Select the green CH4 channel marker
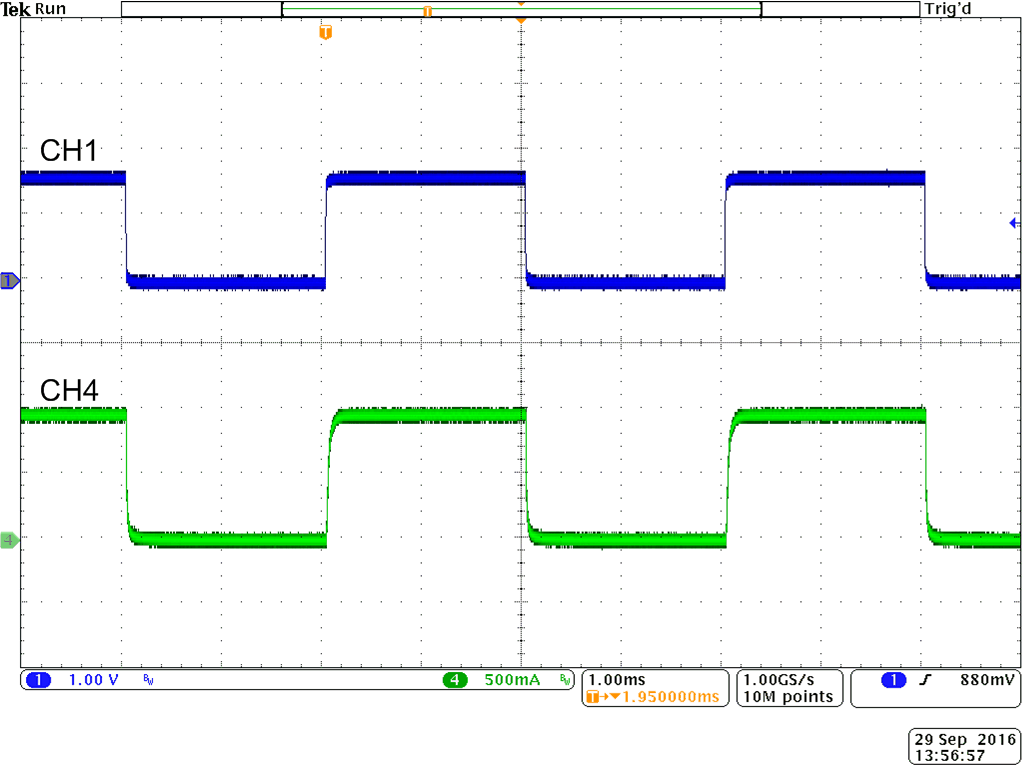Screen dimensions: 1024x767 [7, 539]
